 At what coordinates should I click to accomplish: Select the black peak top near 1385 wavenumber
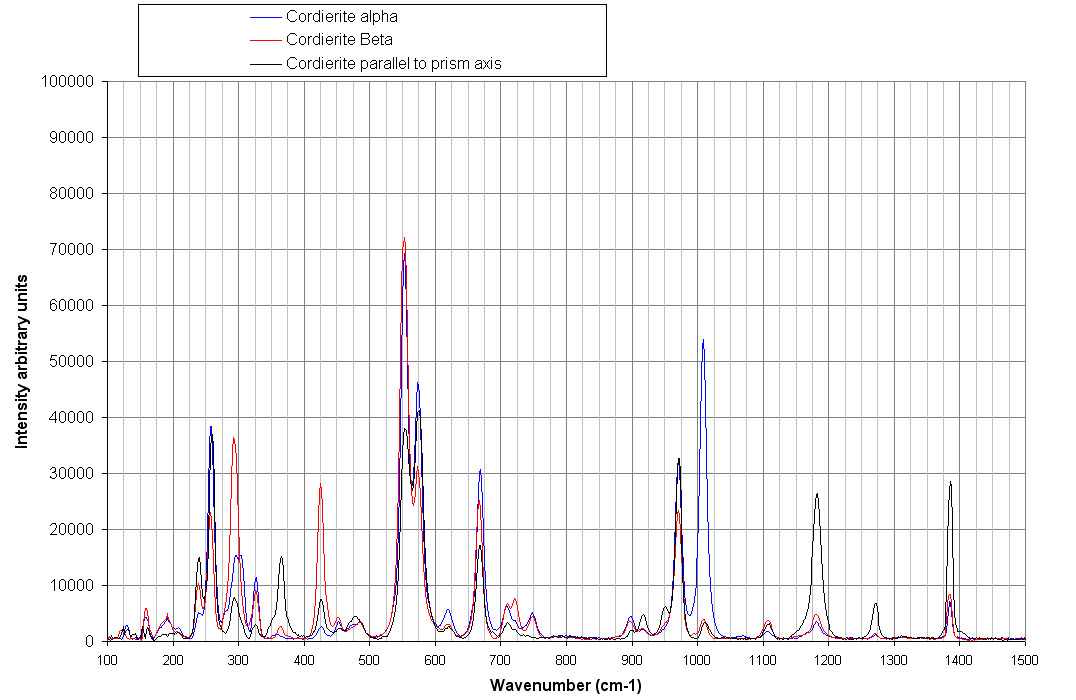point(950,483)
